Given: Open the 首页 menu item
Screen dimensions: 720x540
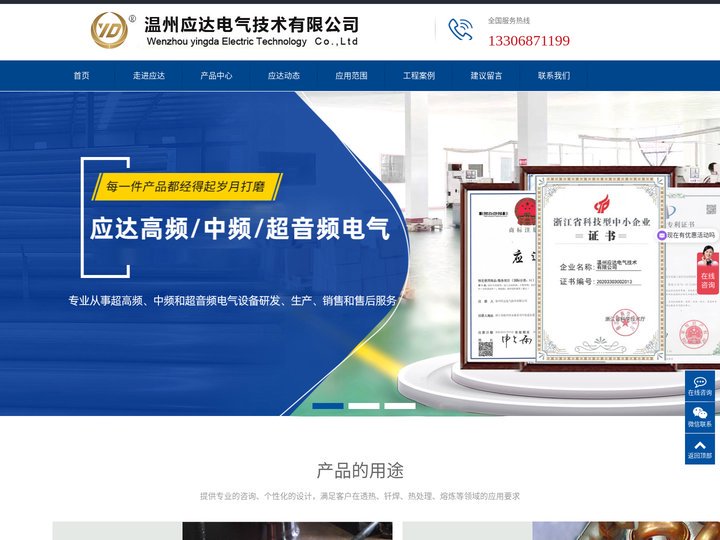Looking at the screenshot, I should [81, 76].
